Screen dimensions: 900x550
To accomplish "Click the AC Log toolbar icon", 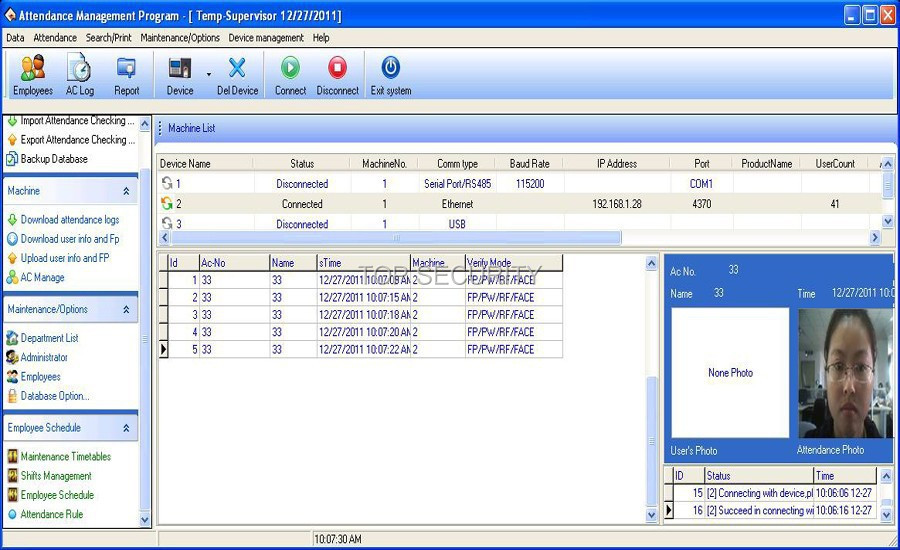I will 80,75.
